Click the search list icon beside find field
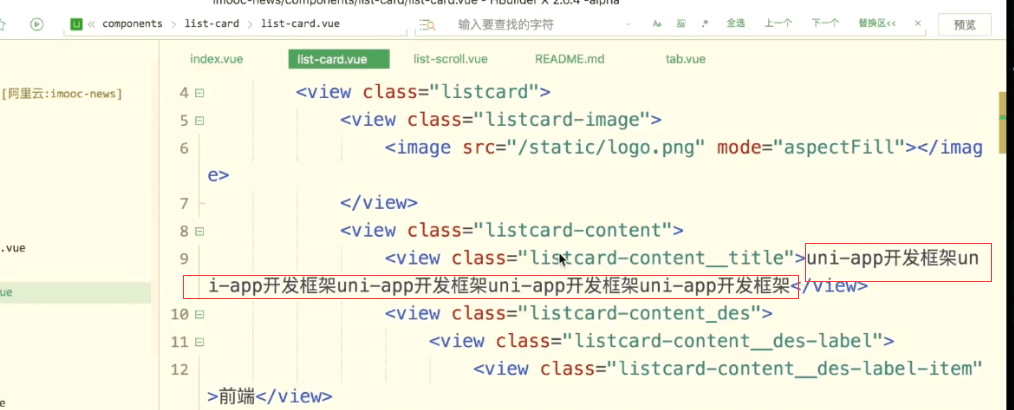The height and width of the screenshot is (410, 1014). (428, 25)
